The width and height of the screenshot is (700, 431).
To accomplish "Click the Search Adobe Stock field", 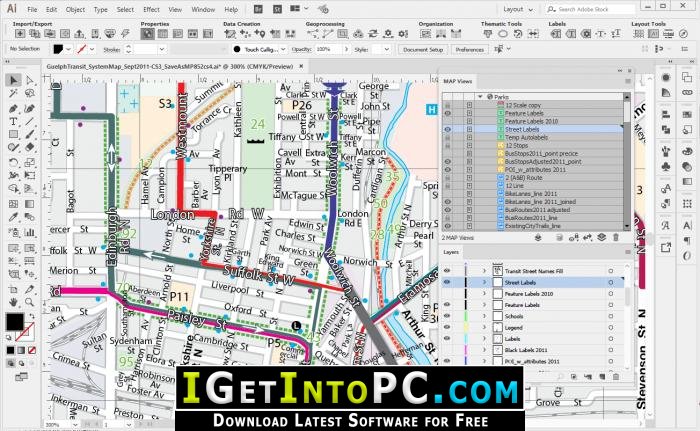I will point(590,9).
